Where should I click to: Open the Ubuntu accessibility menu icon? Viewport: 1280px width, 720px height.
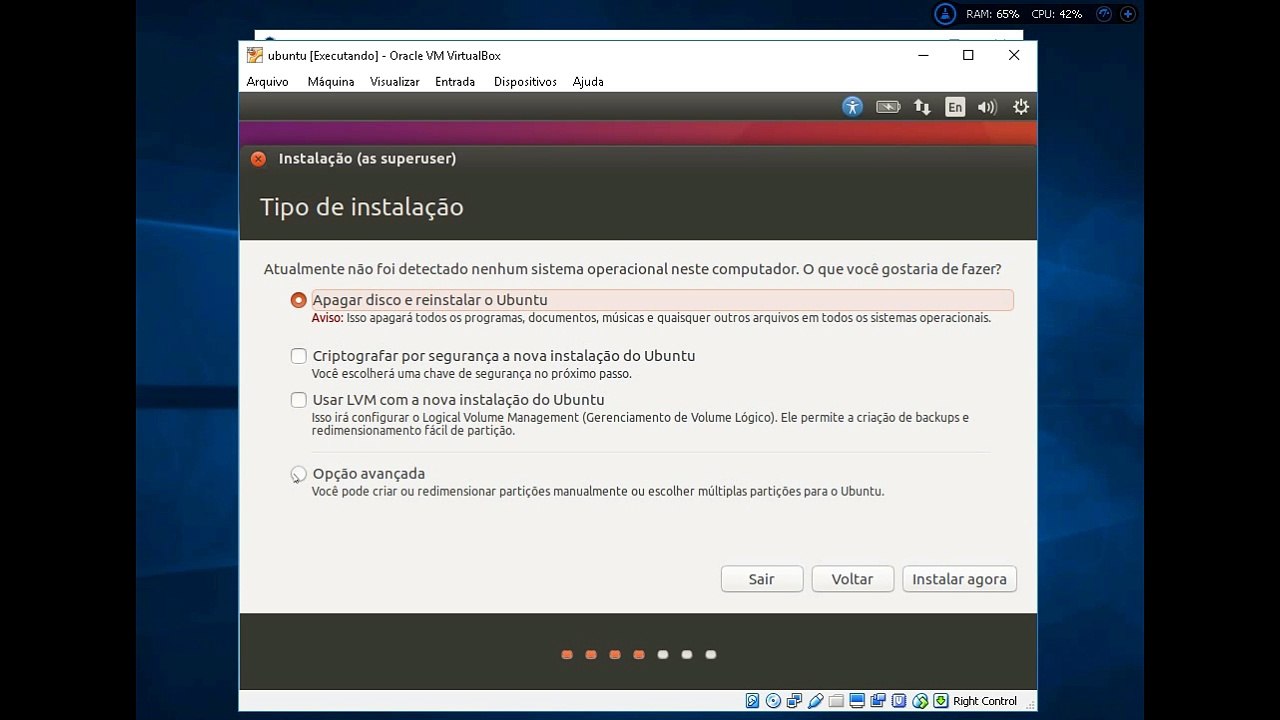point(852,107)
